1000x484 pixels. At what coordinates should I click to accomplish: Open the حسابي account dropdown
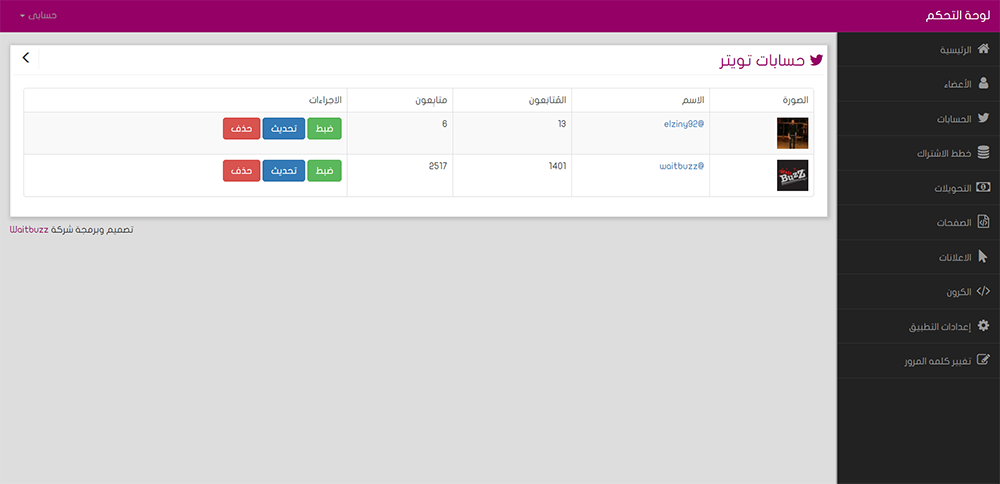coord(38,15)
